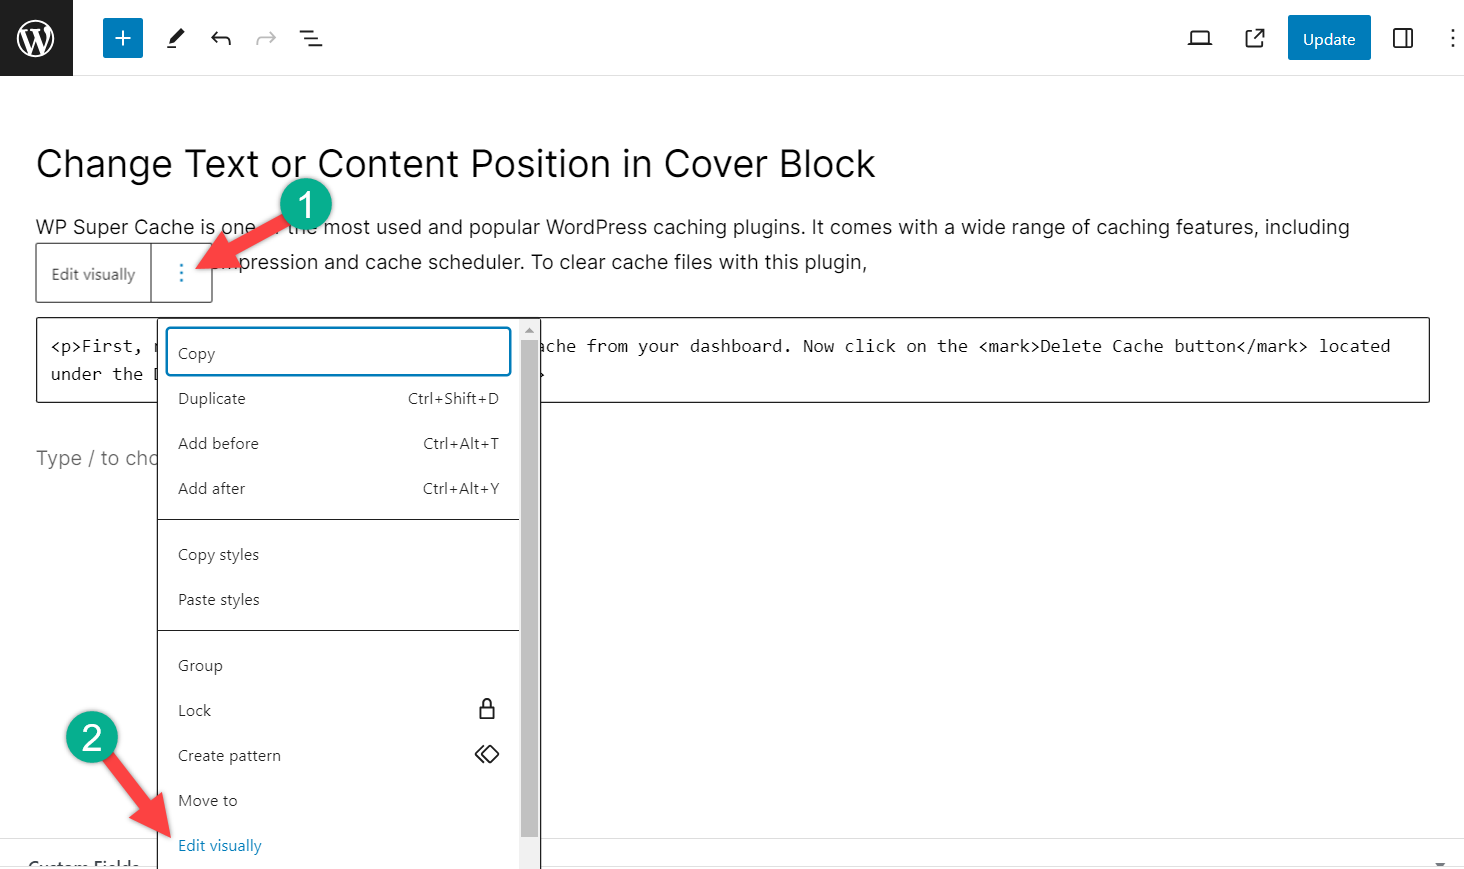Click the dropdown menu scrollbar thumb
Viewport: 1464px width, 869px height.
[529, 588]
